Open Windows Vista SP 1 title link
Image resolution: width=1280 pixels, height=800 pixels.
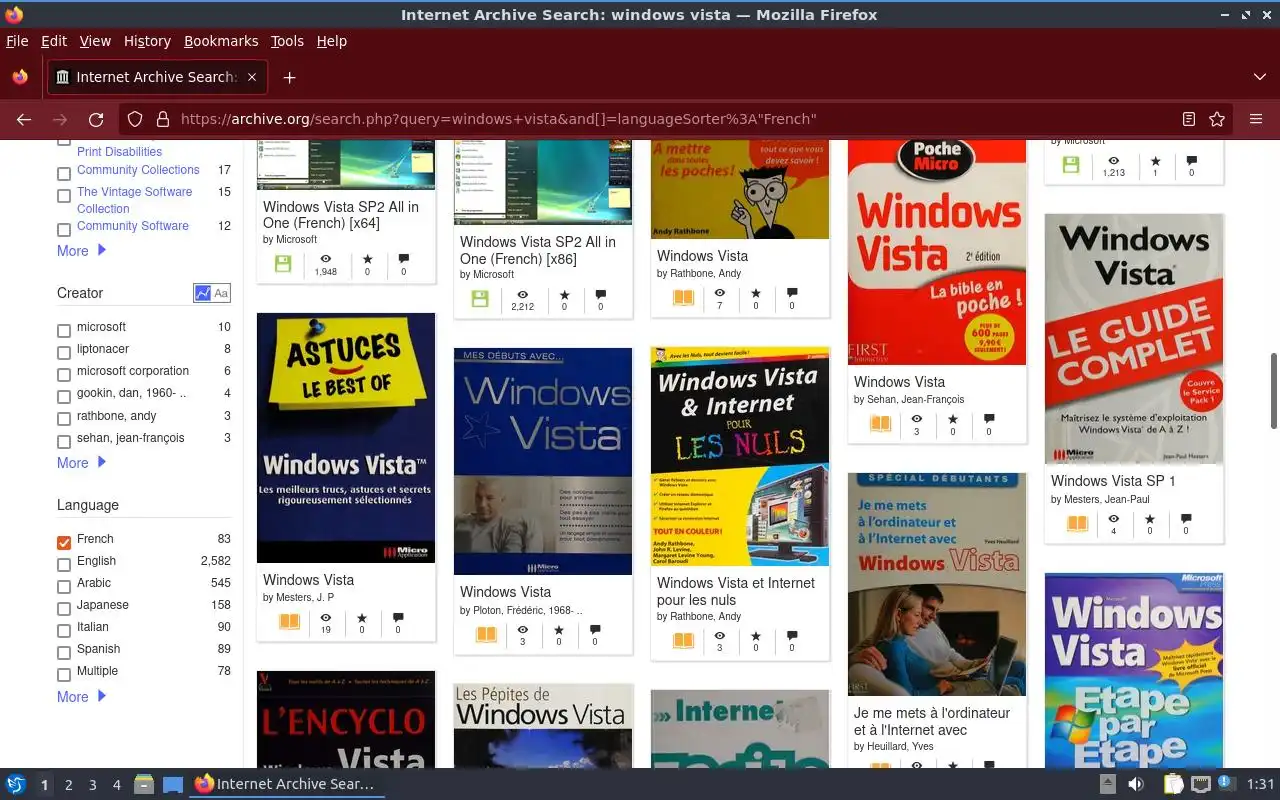click(1113, 481)
